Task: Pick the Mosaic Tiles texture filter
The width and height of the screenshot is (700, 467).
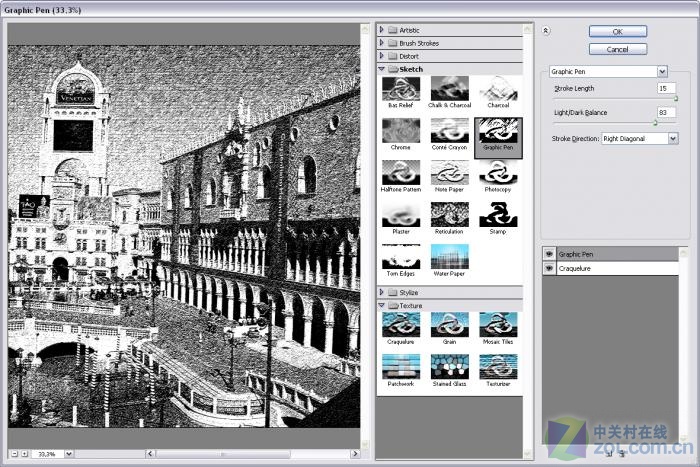Action: [x=498, y=324]
